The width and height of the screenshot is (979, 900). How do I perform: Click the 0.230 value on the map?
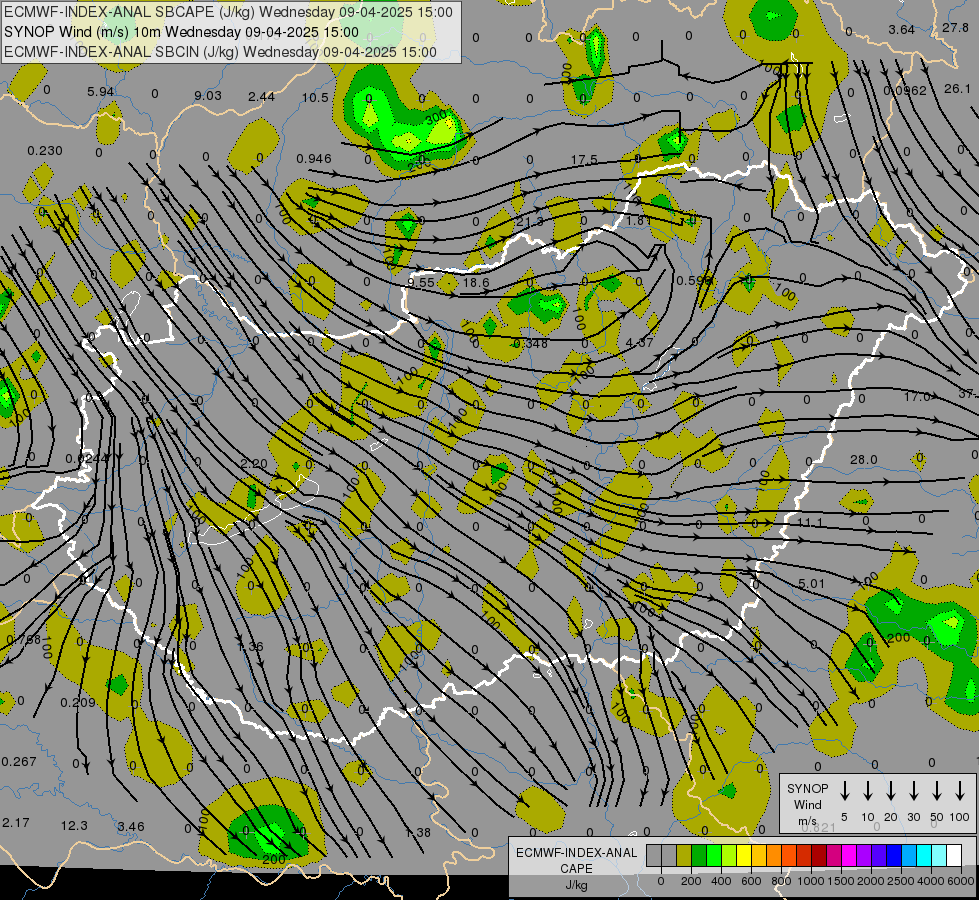click(x=45, y=151)
